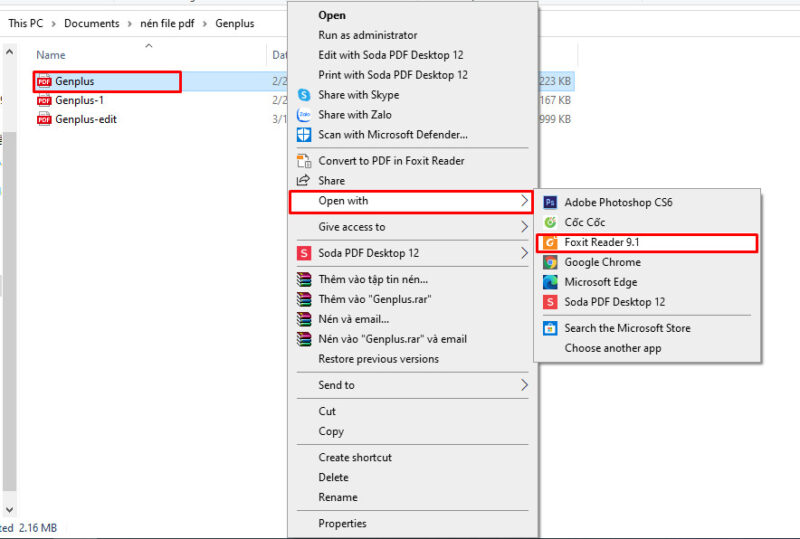This screenshot has width=800, height=539.
Task: Select Restore previous versions
Action: (x=379, y=359)
